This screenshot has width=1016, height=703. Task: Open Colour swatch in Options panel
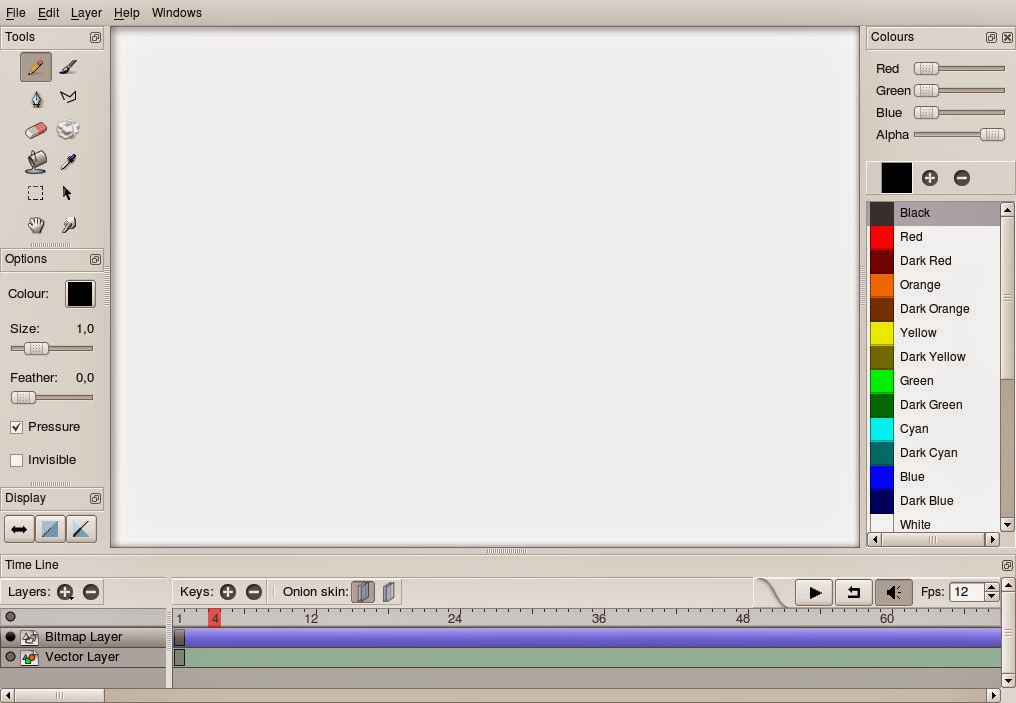[x=80, y=294]
